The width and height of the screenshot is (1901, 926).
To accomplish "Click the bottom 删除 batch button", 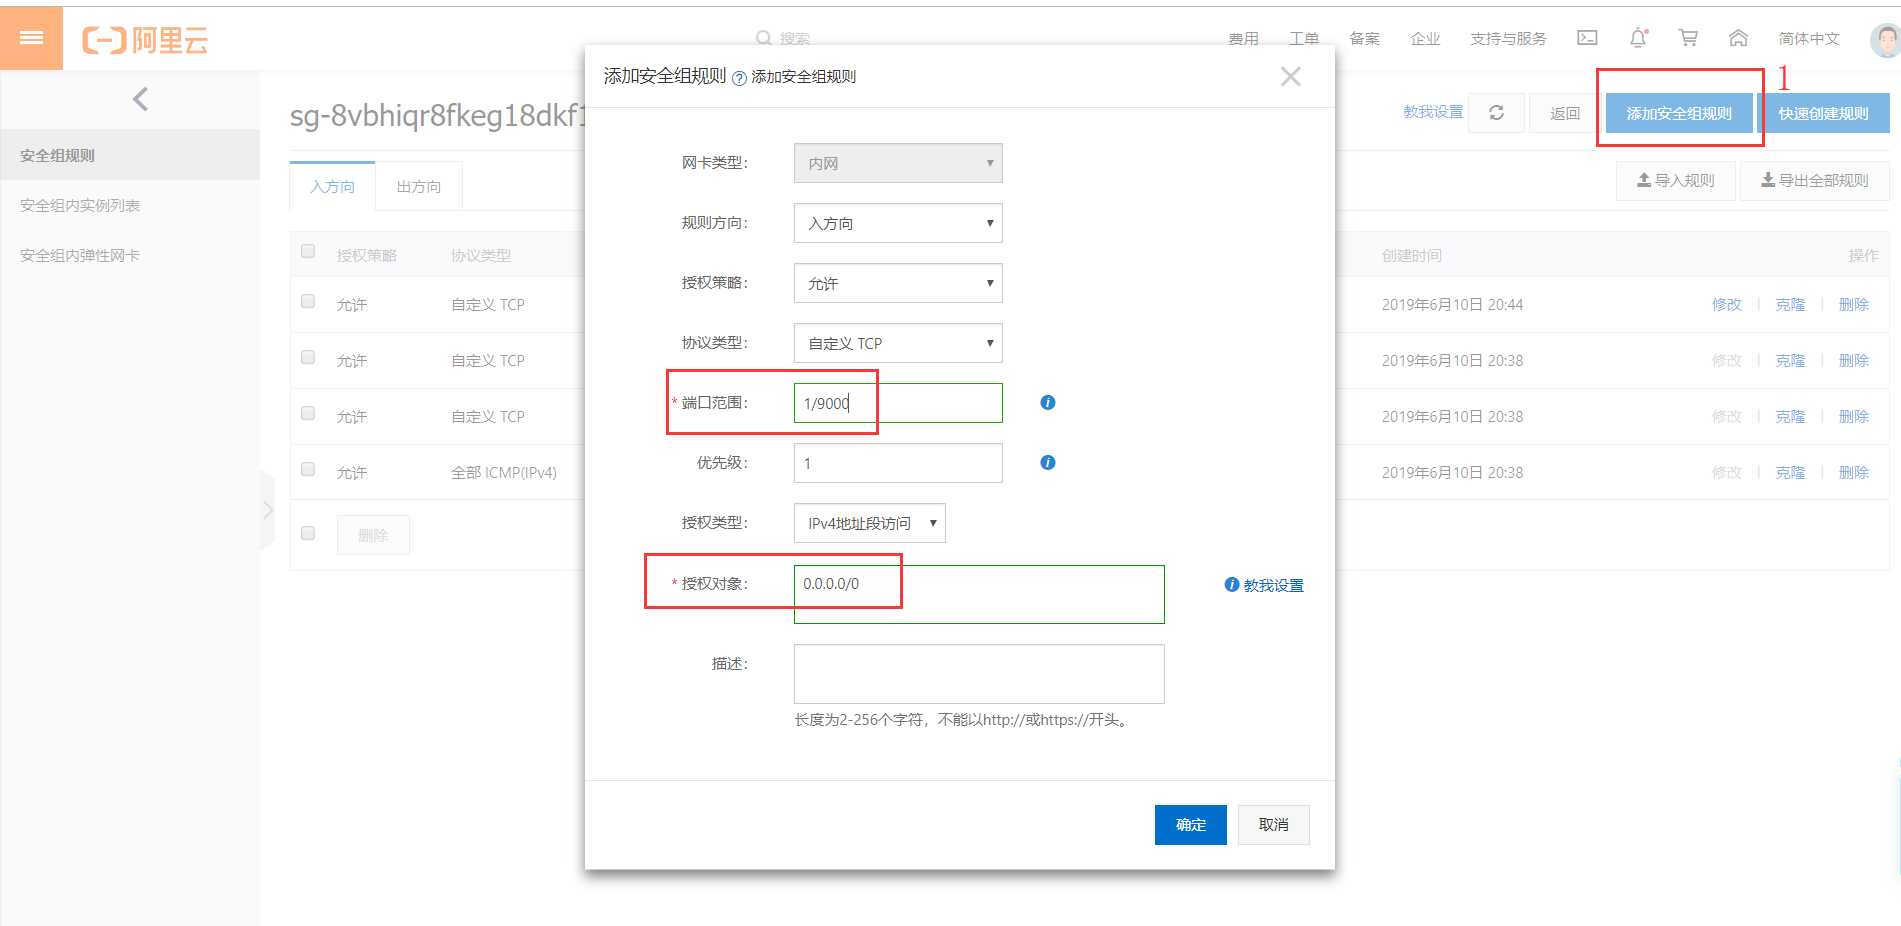I will 373,535.
